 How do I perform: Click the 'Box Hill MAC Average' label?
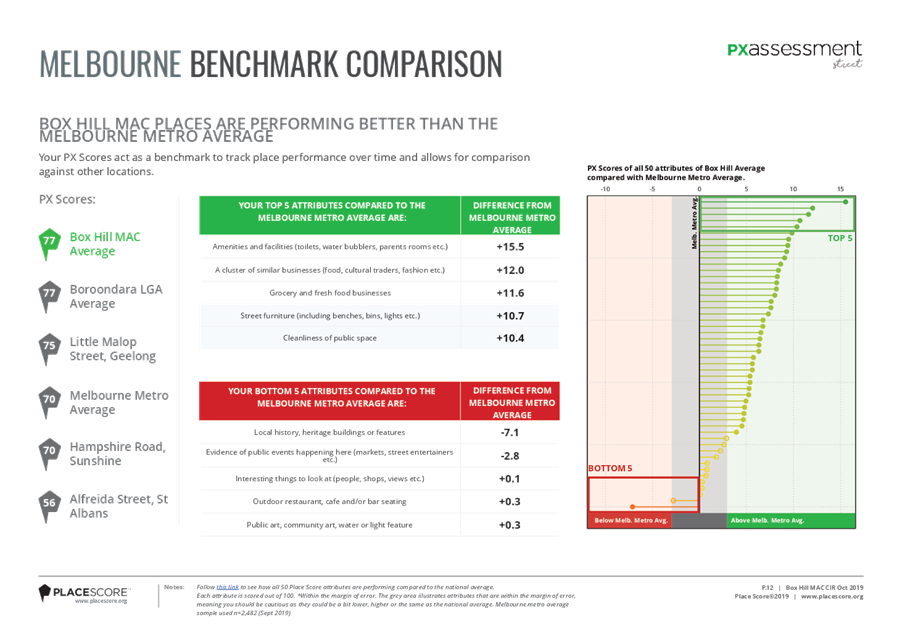point(105,244)
